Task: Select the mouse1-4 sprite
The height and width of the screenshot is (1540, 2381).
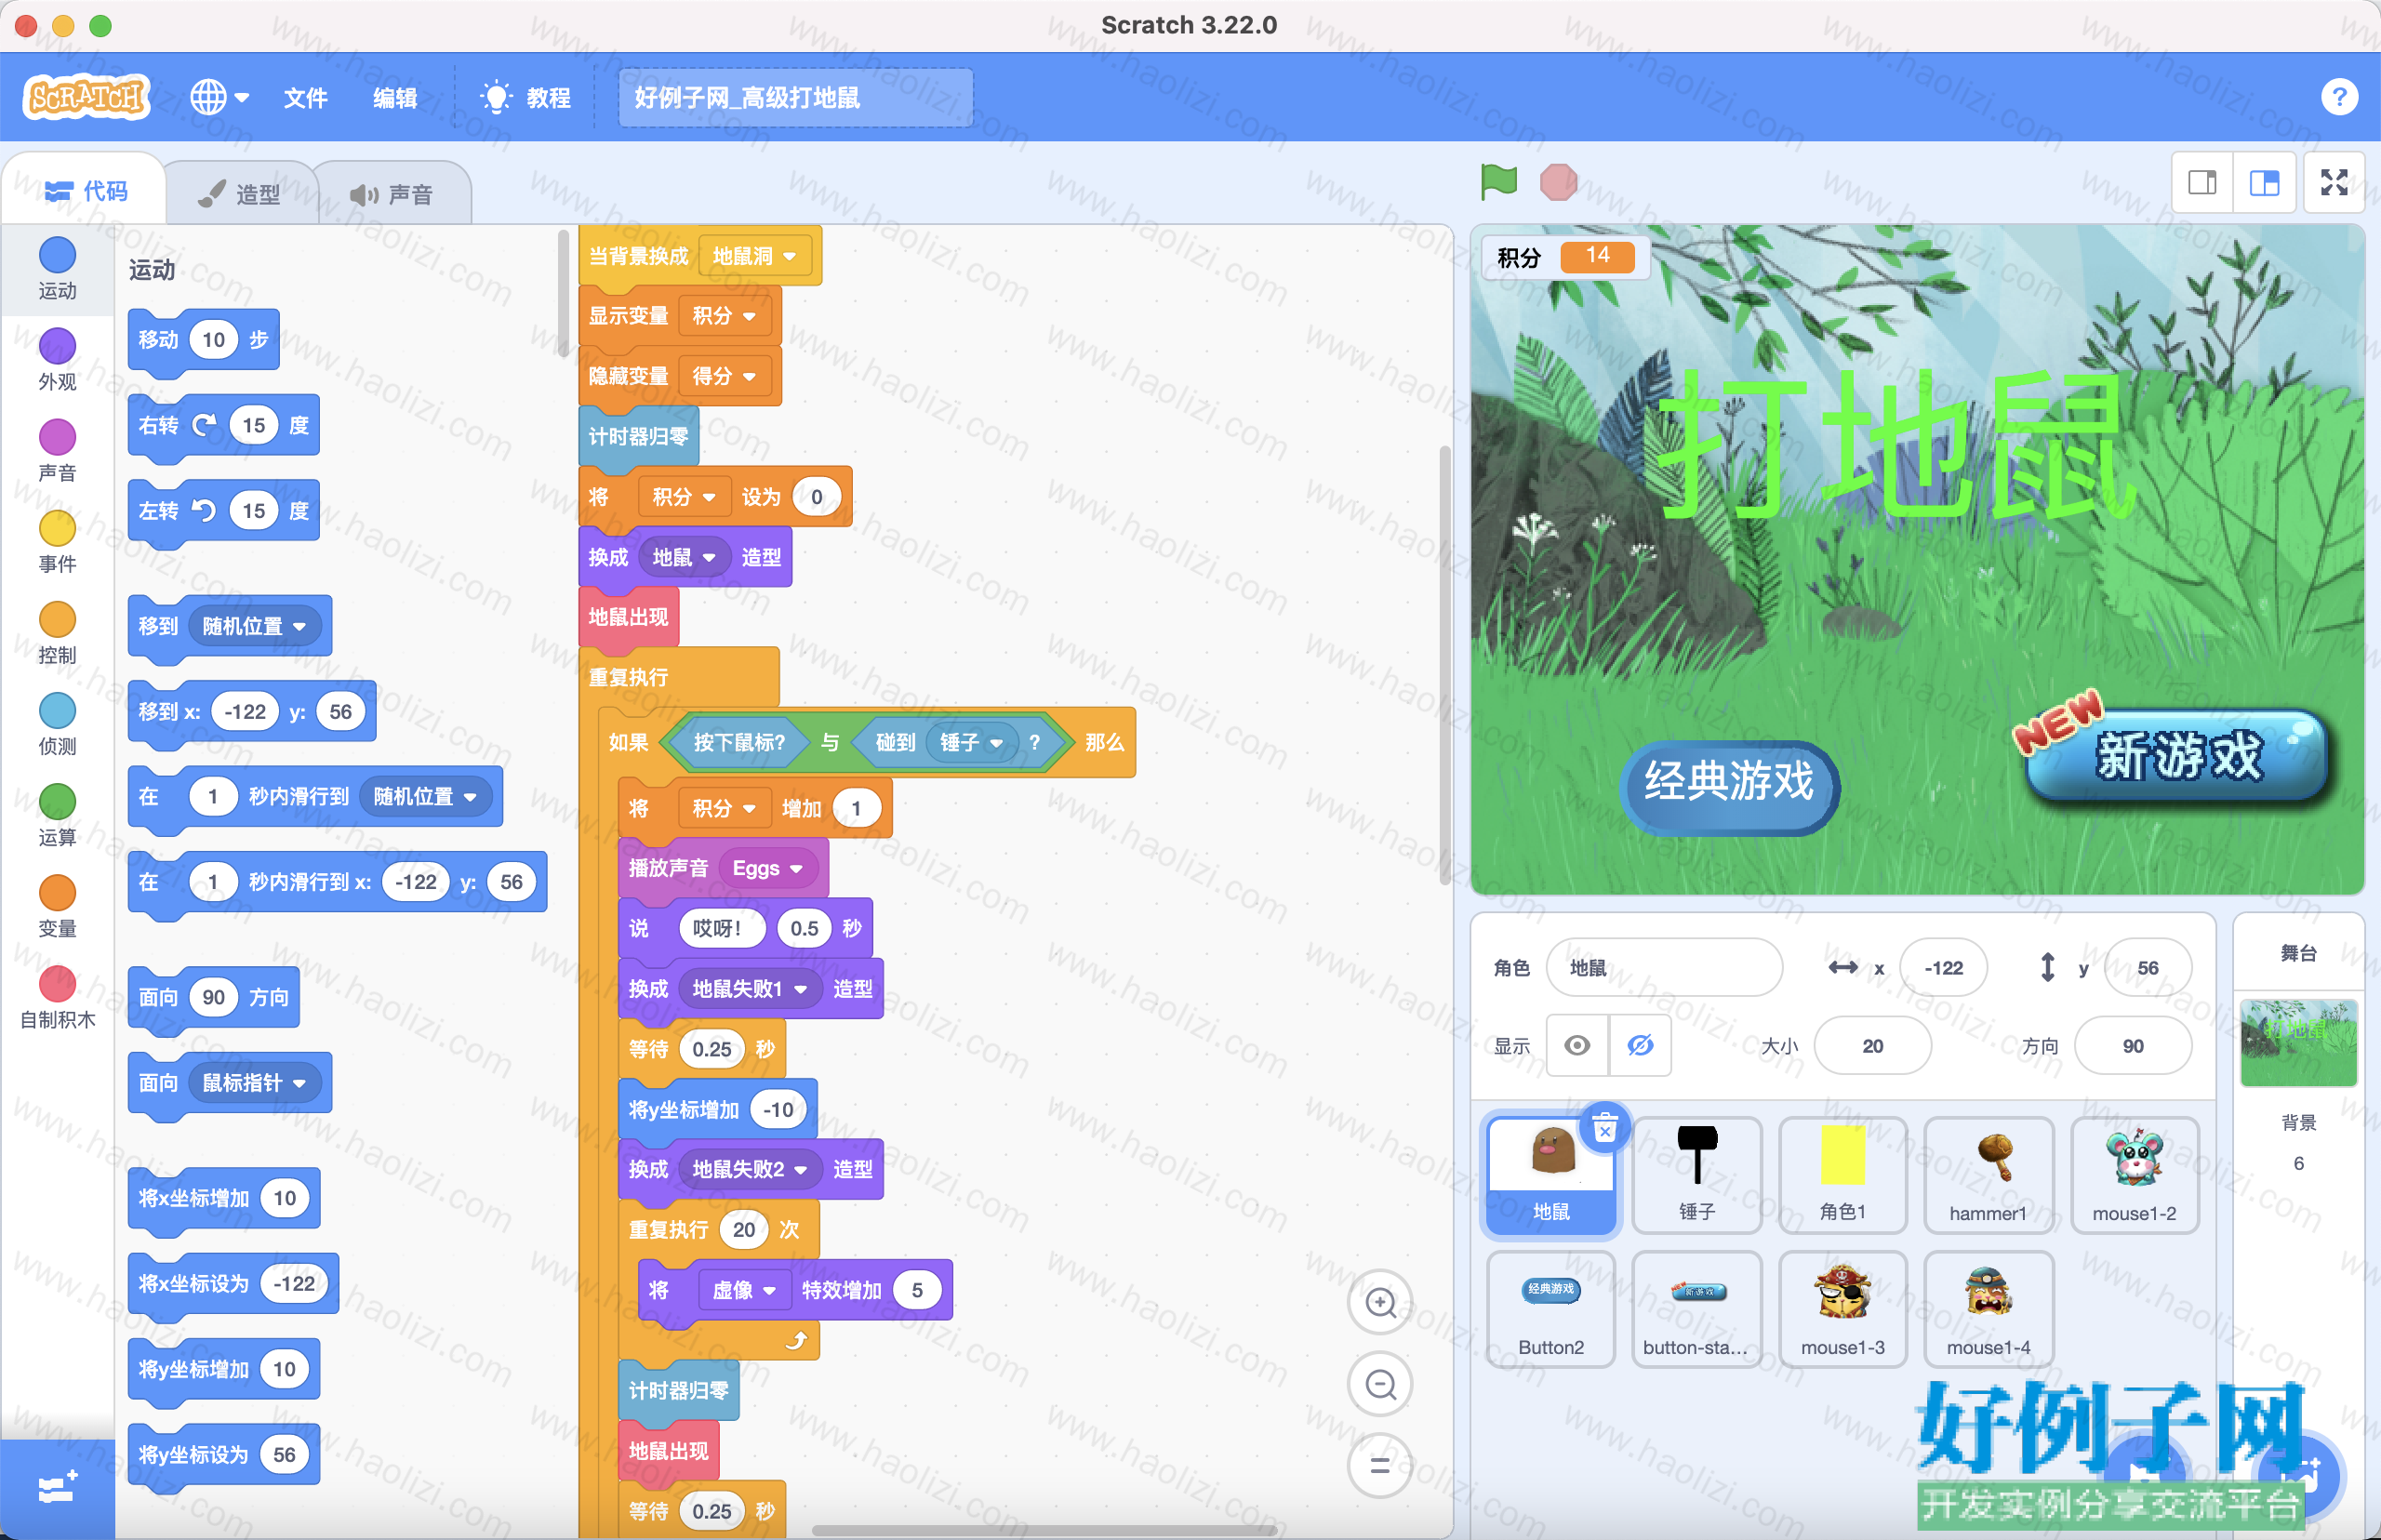Action: point(1989,1308)
